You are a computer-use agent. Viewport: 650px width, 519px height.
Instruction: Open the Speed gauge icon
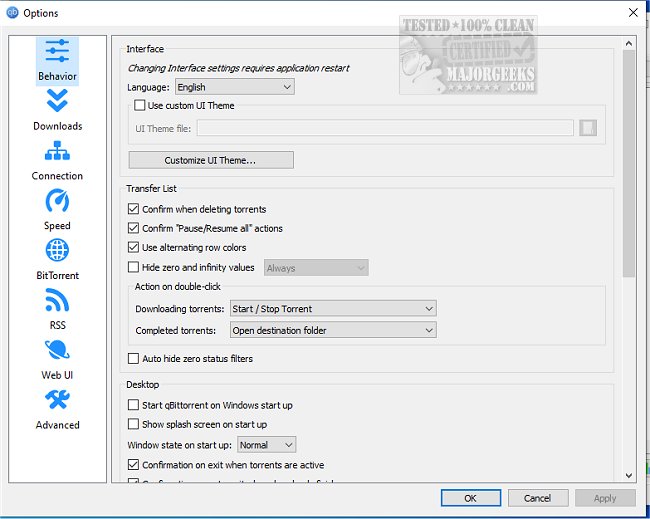click(57, 200)
